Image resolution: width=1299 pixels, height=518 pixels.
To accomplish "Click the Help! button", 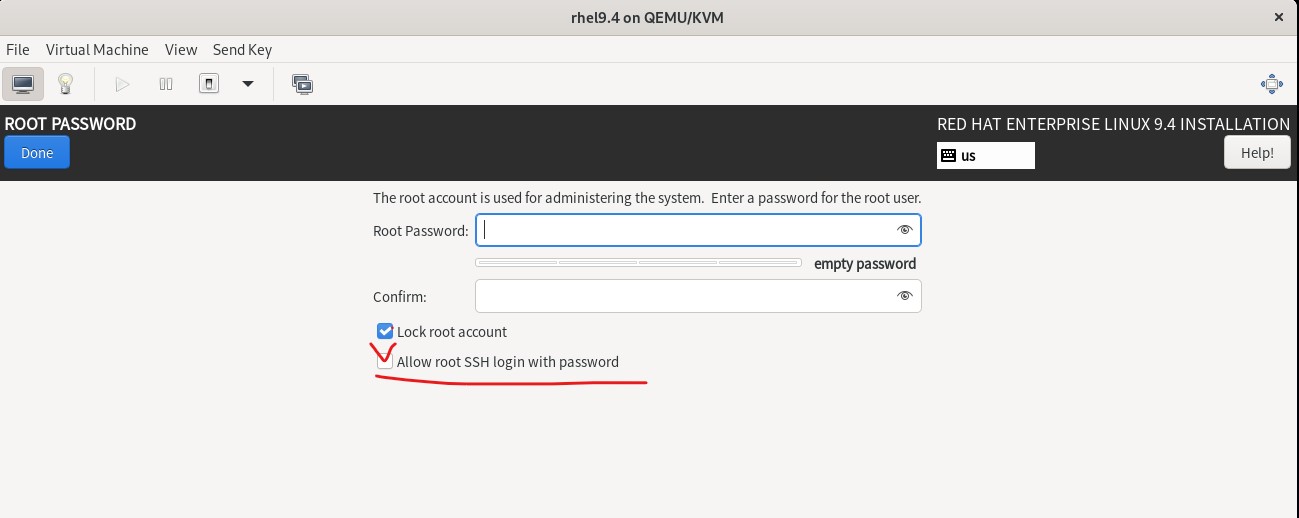I will pos(1257,153).
